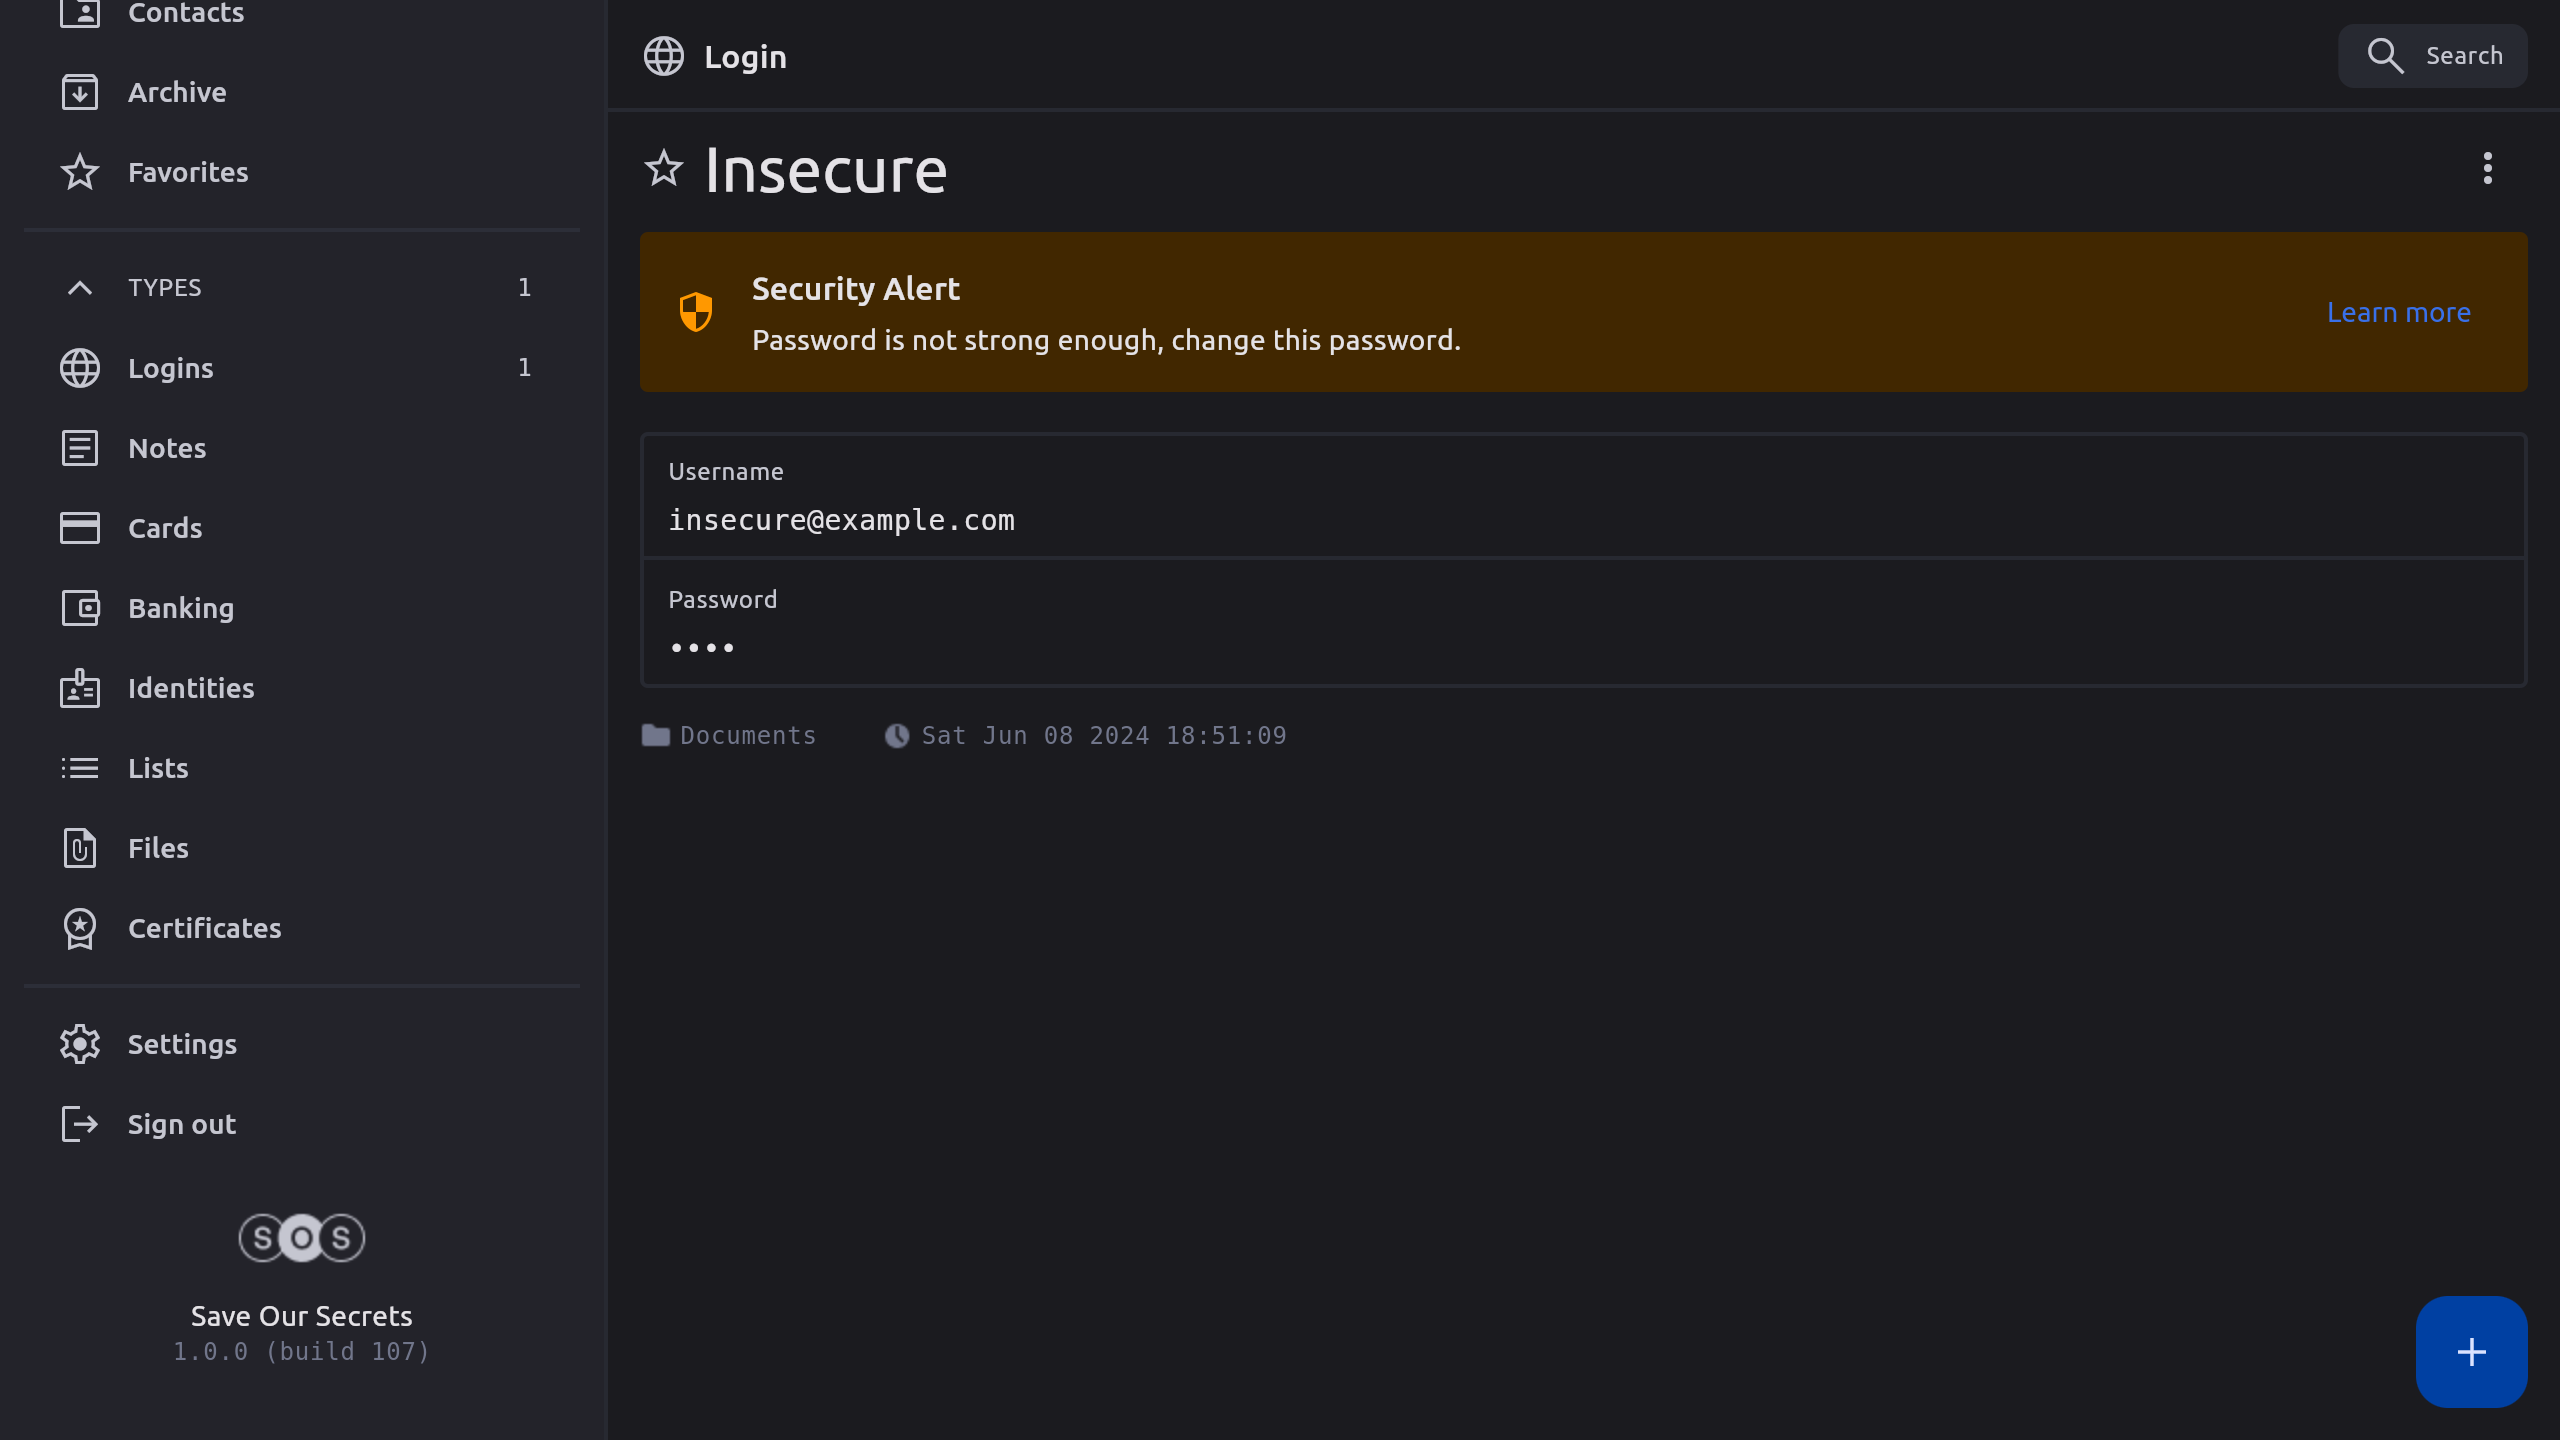Collapse the TYPES section chevron
Viewport: 2560px width, 1440px height.
(x=80, y=288)
